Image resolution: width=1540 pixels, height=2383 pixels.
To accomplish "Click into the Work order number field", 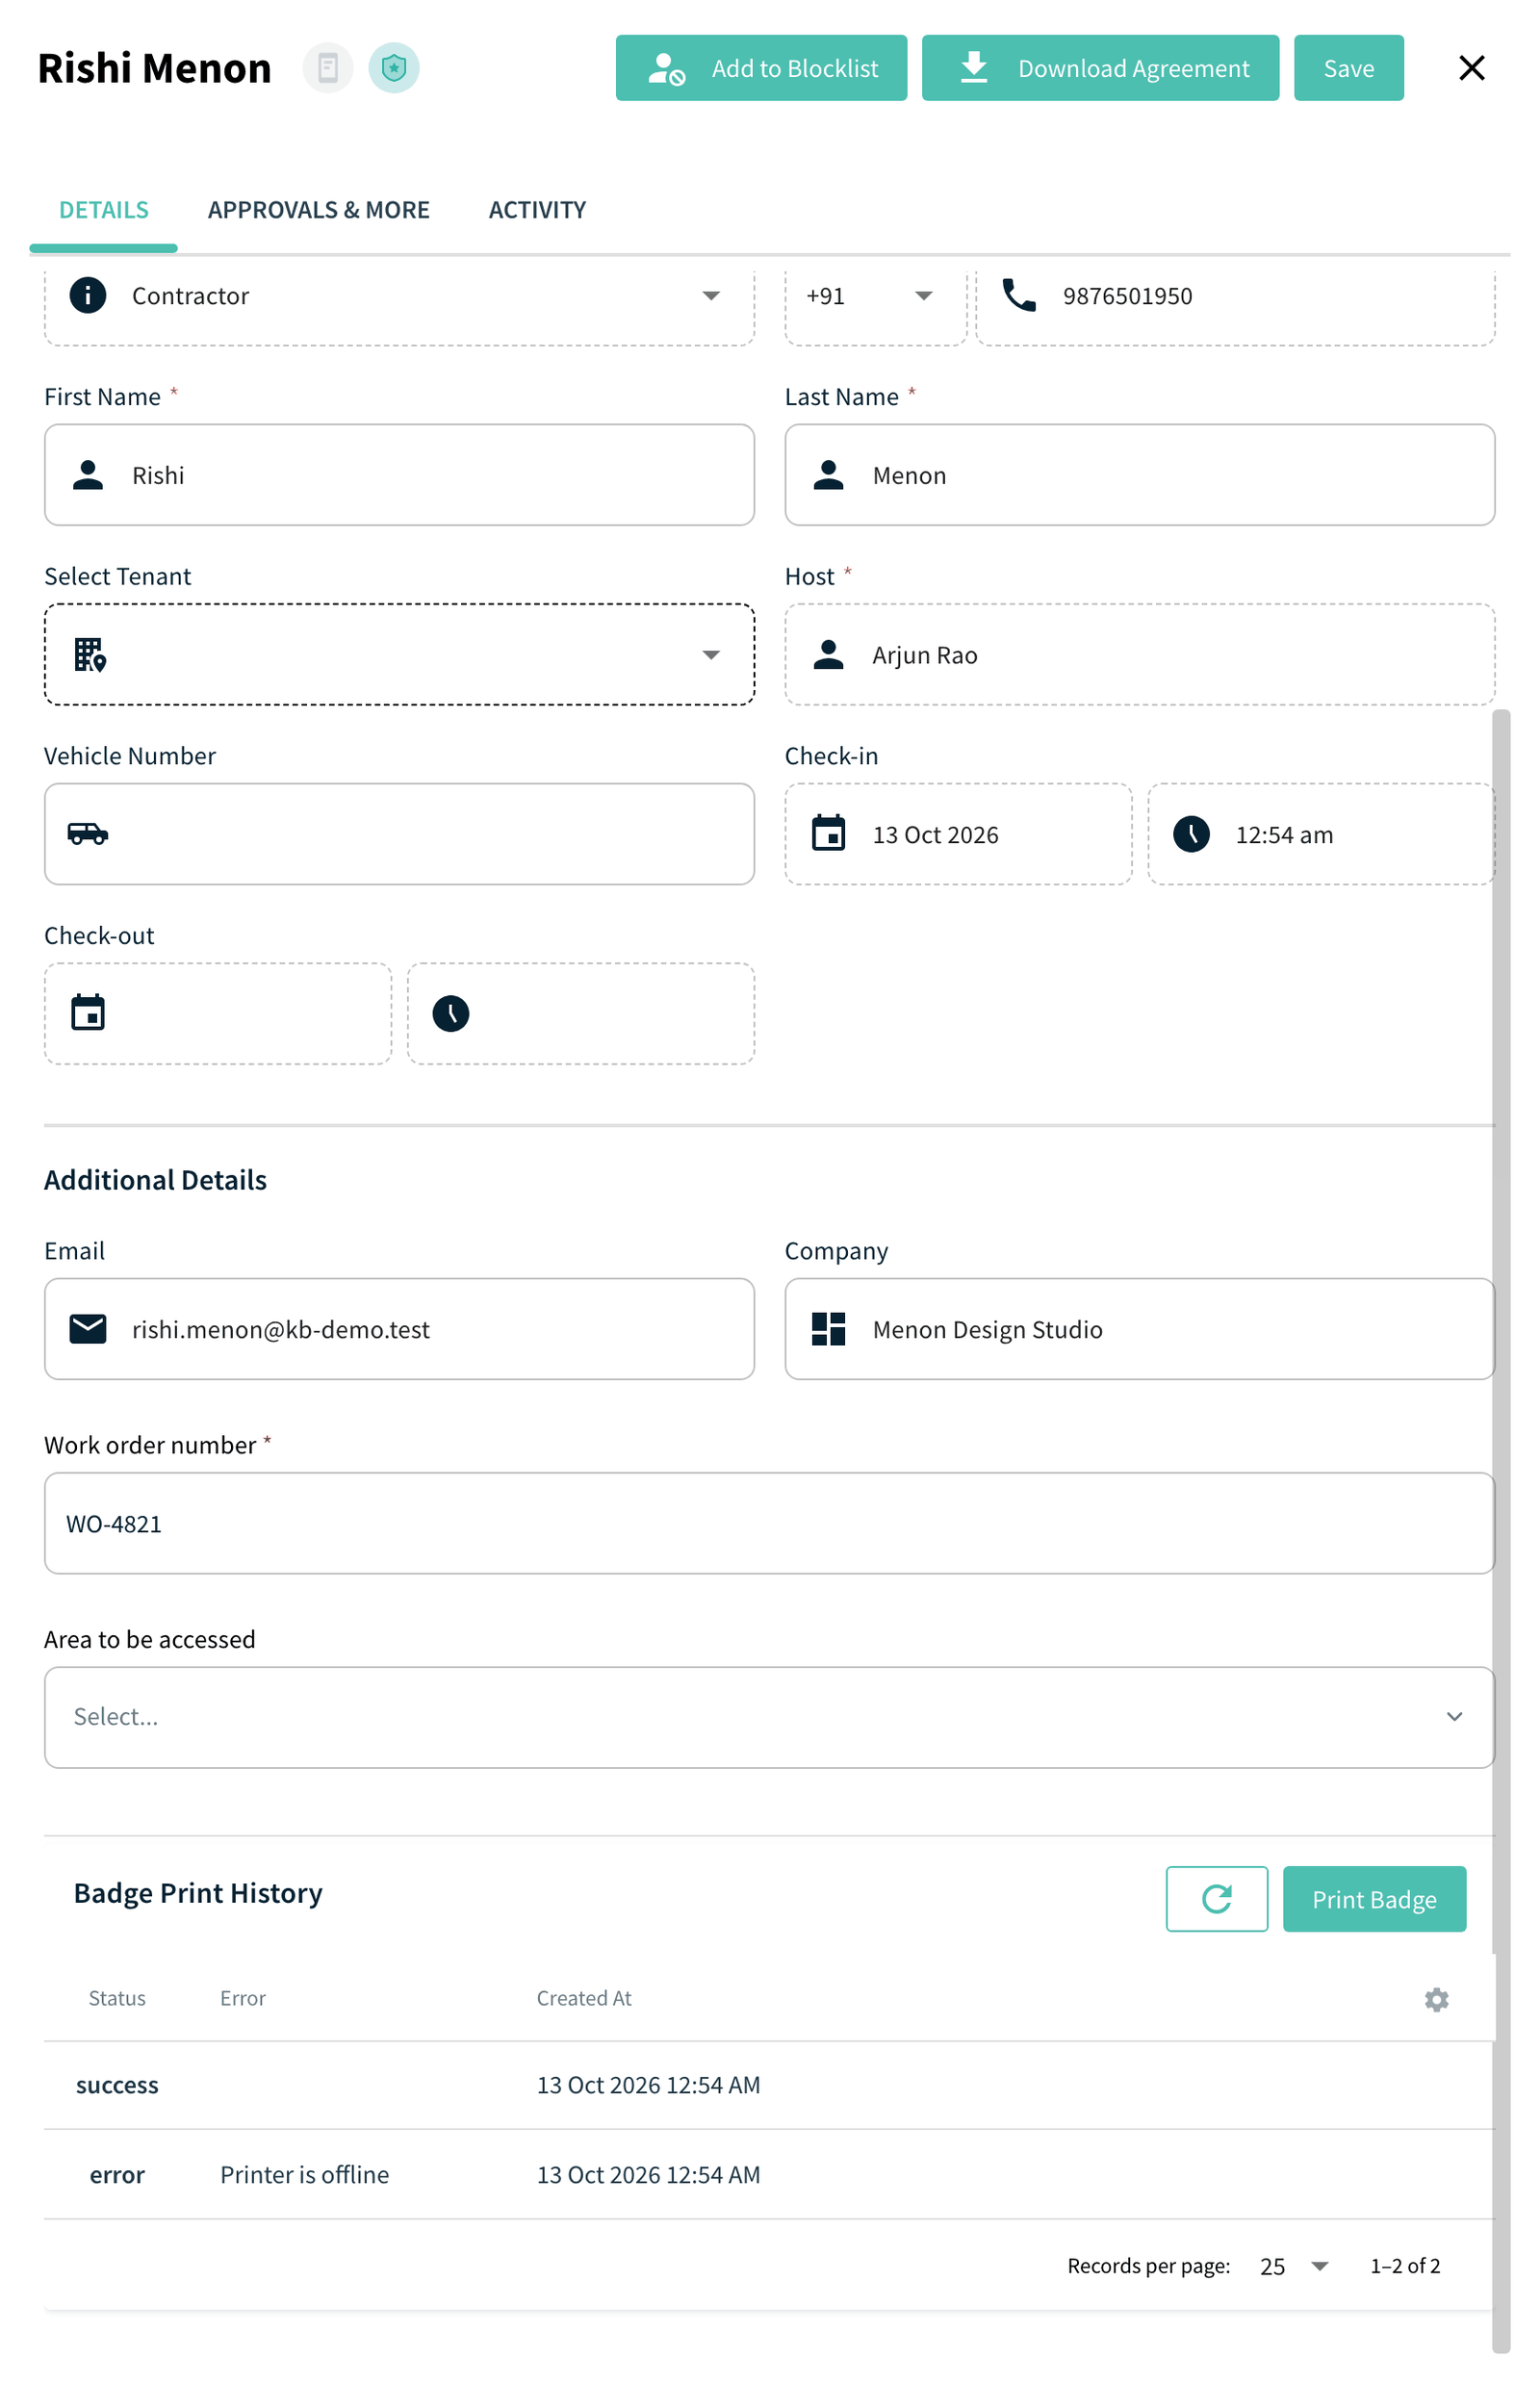I will tap(769, 1523).
